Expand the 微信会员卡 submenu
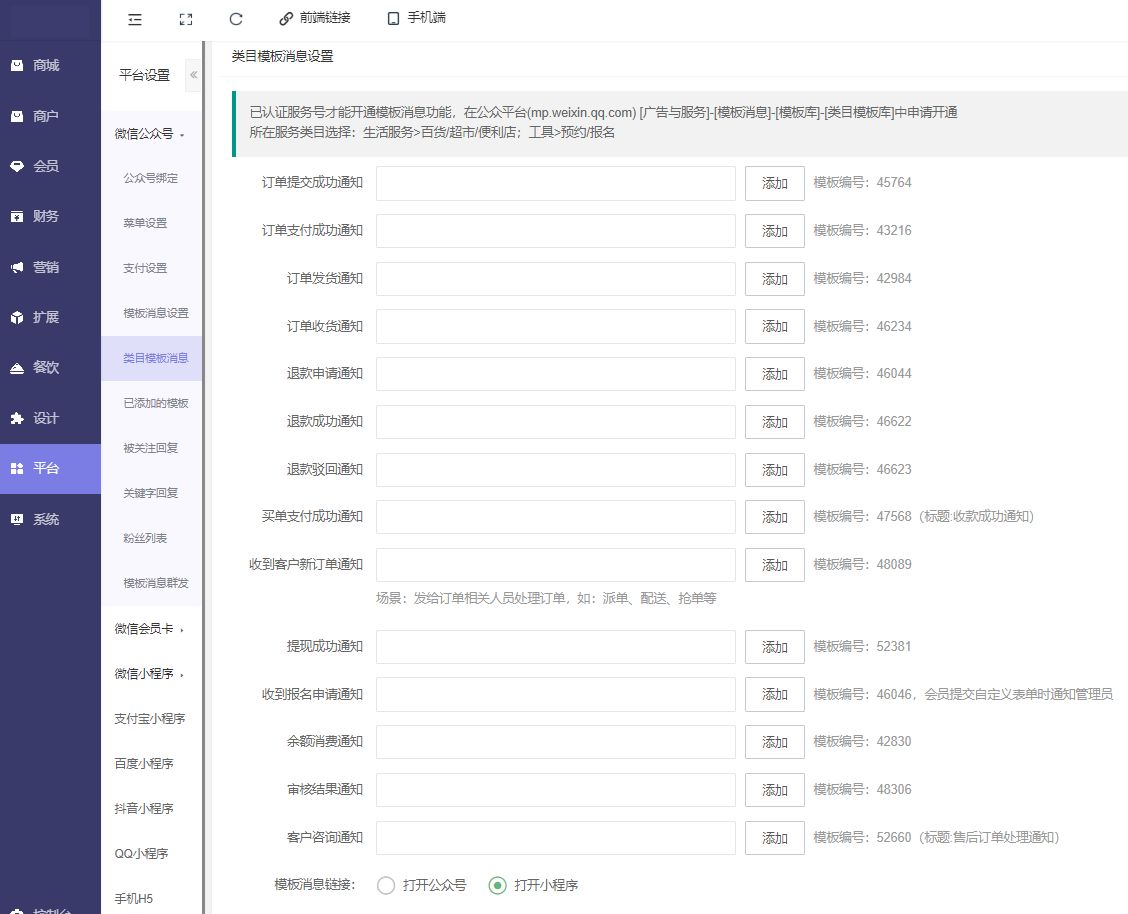 pos(150,629)
